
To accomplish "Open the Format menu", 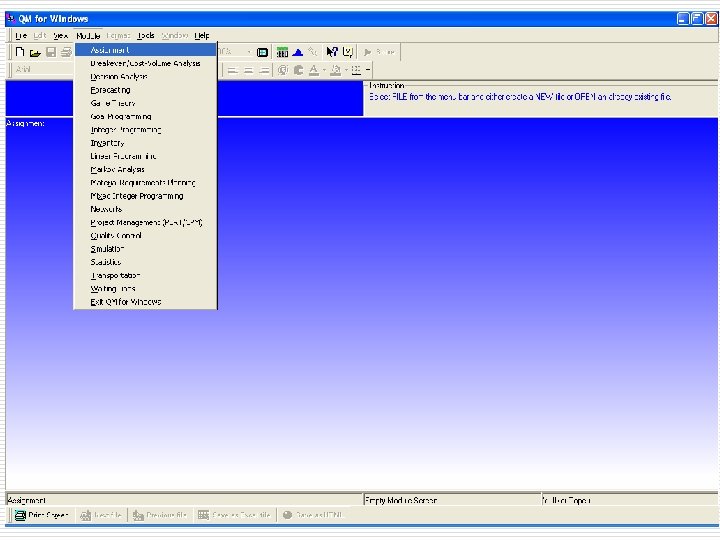I will (x=118, y=36).
